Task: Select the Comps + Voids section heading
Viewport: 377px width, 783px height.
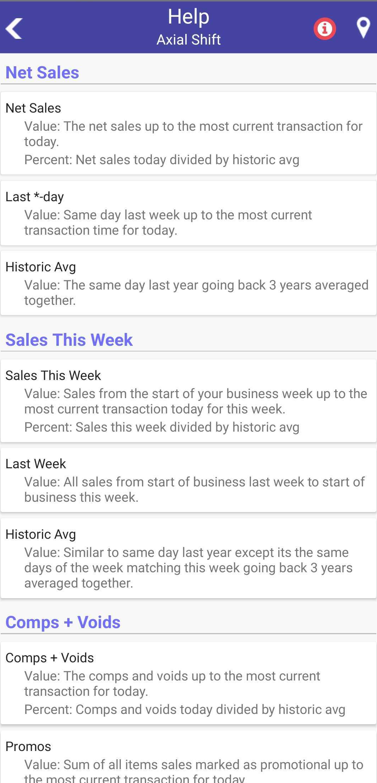Action: point(63,622)
